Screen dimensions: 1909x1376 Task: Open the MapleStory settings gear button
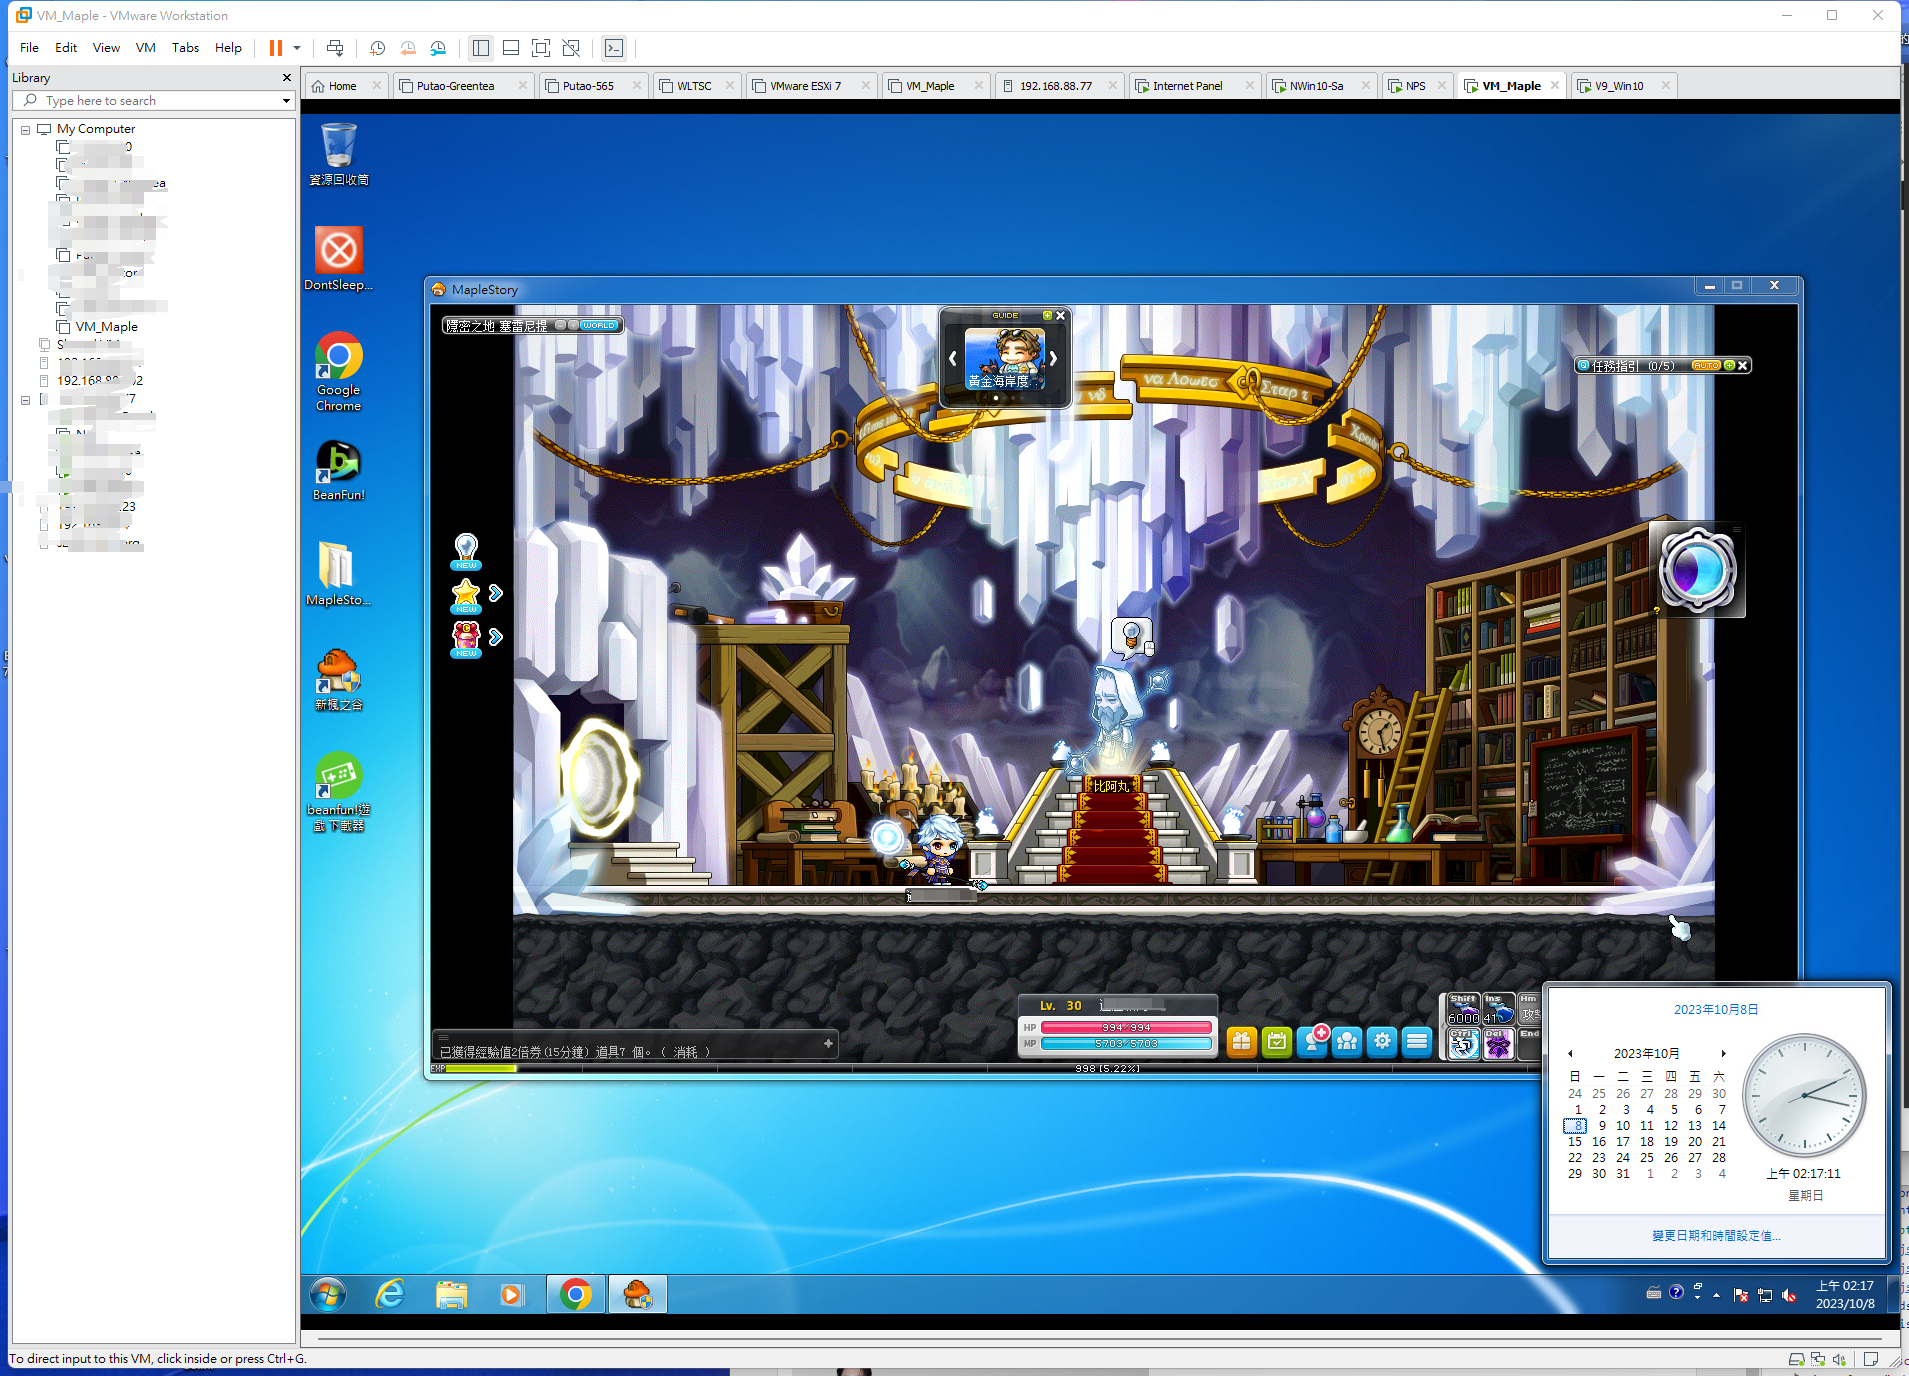pos(1382,1042)
